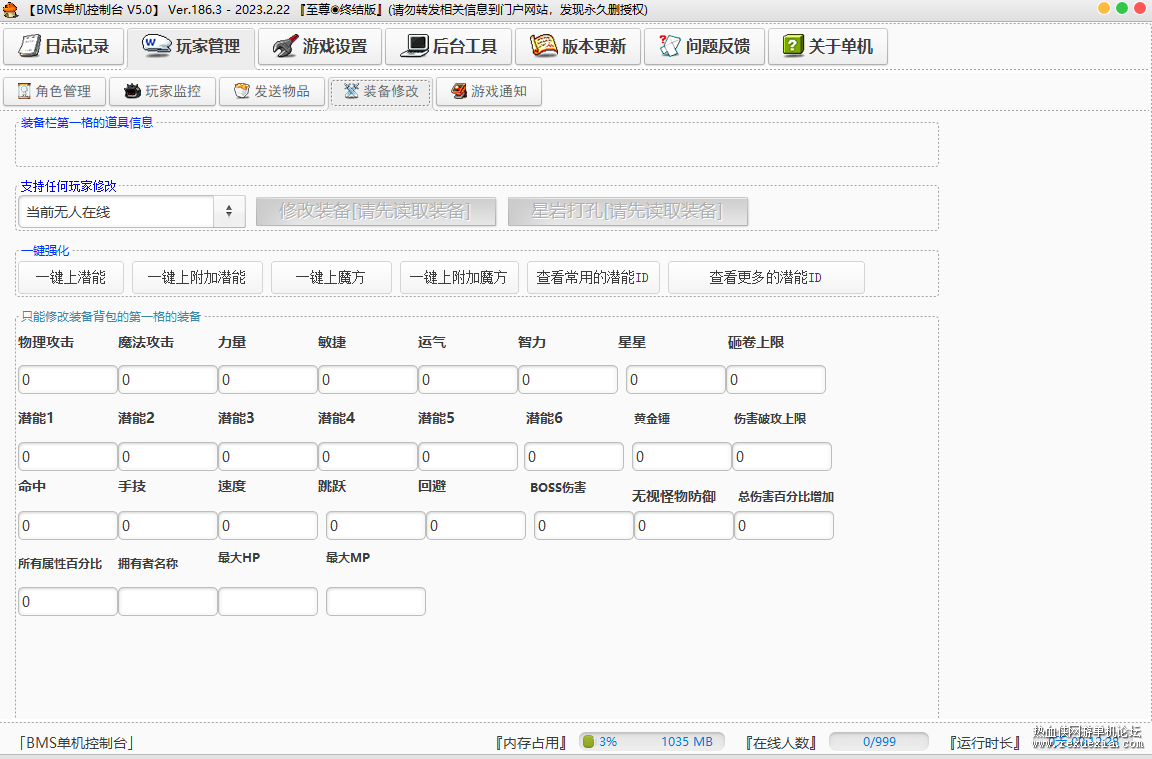The height and width of the screenshot is (759, 1152).
Task: Click the 所有属性百分比 input field
Action: point(68,602)
